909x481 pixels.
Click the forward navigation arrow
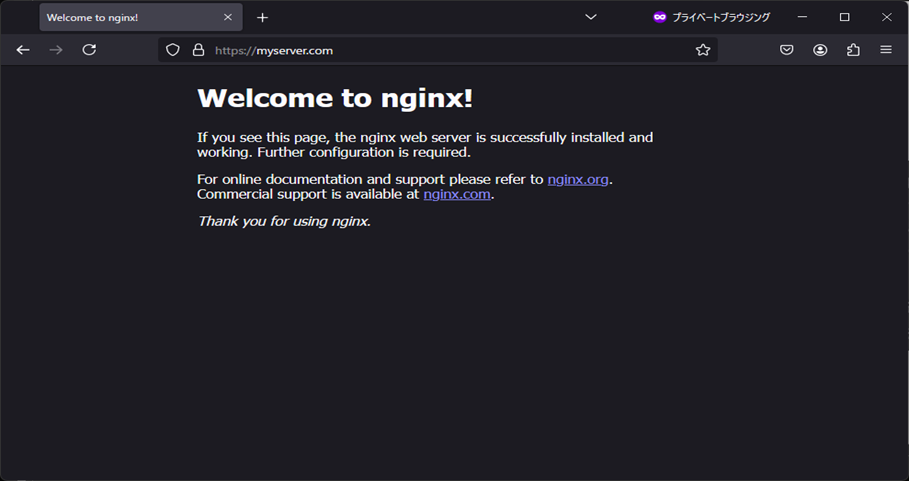pos(56,50)
